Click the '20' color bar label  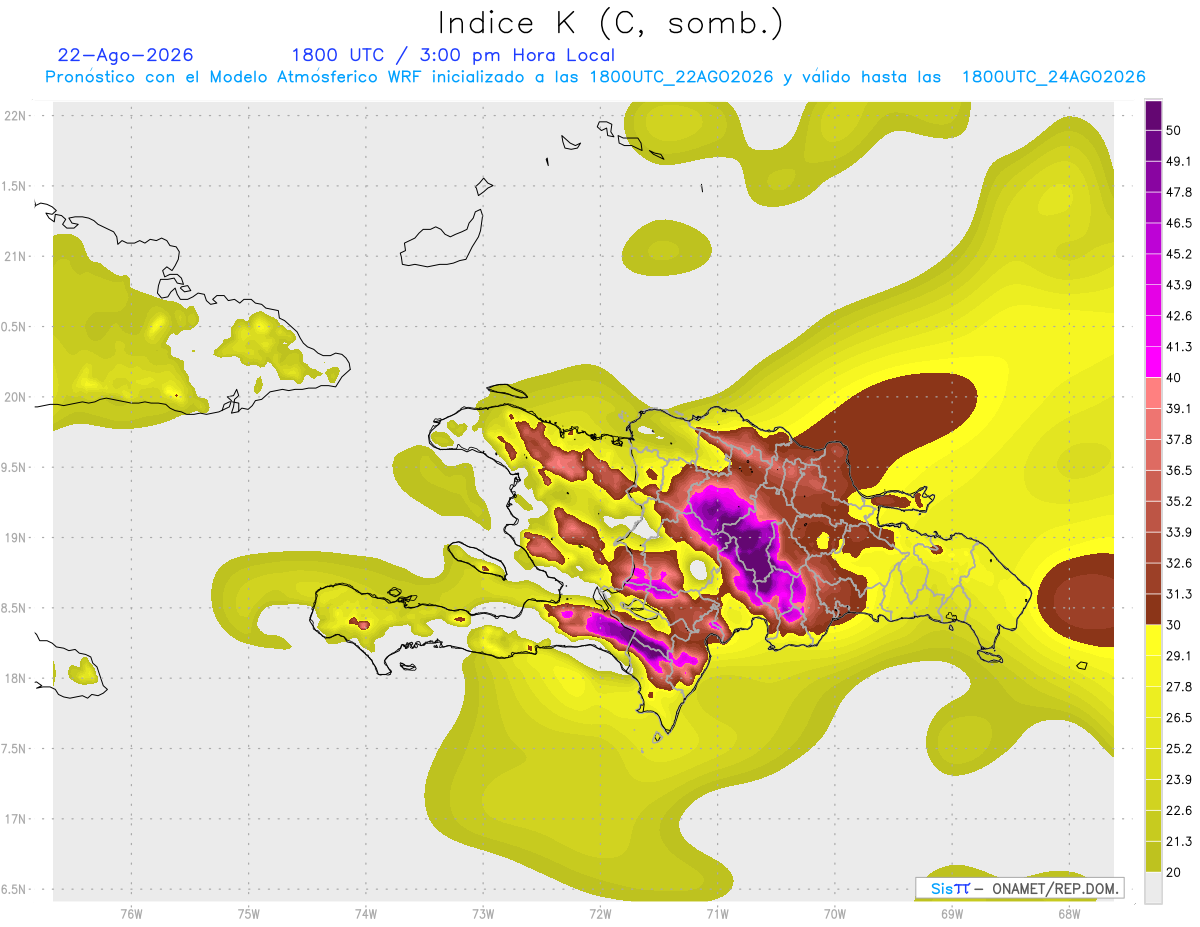(x=1174, y=872)
